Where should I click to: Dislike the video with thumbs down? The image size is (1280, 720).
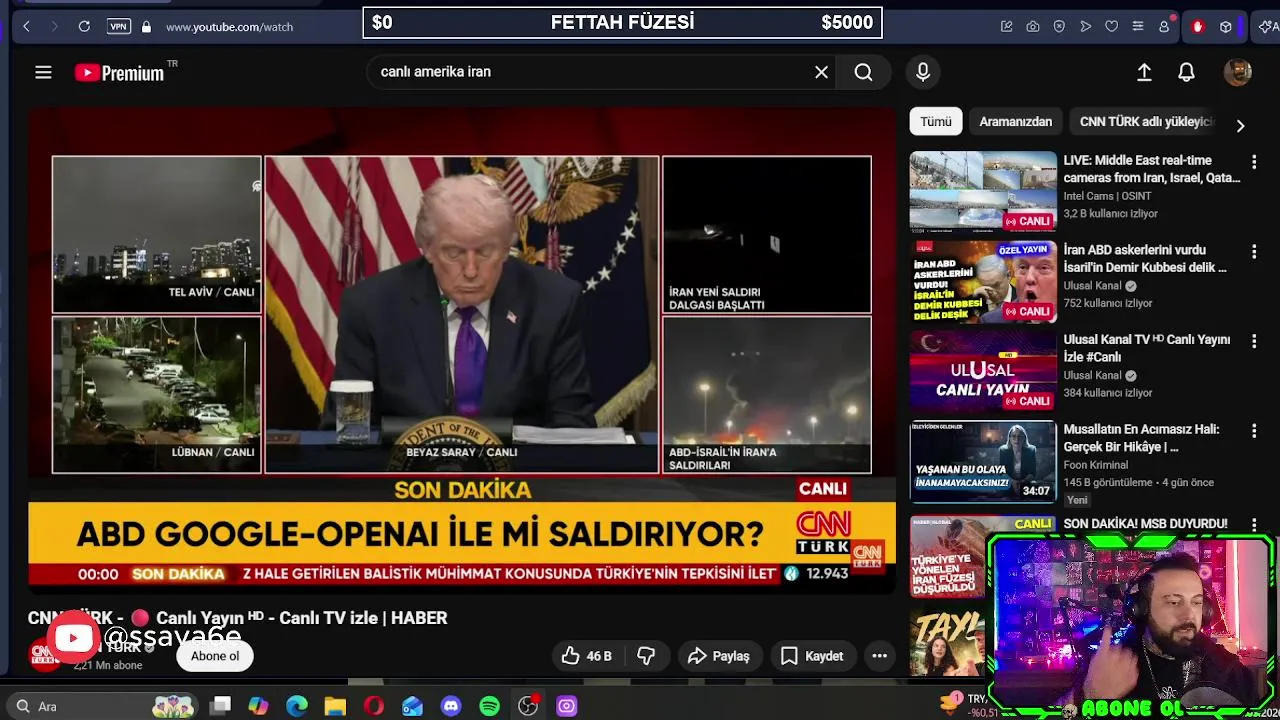(647, 656)
